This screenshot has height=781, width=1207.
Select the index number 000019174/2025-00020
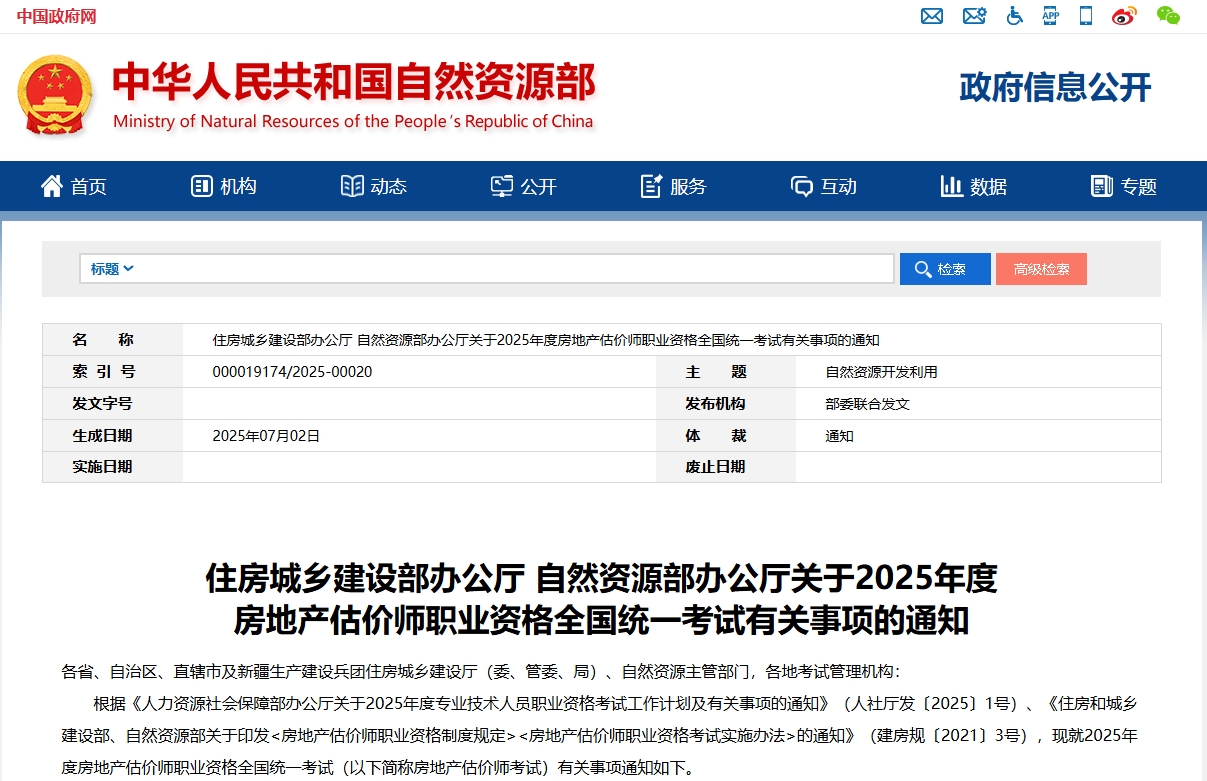292,372
